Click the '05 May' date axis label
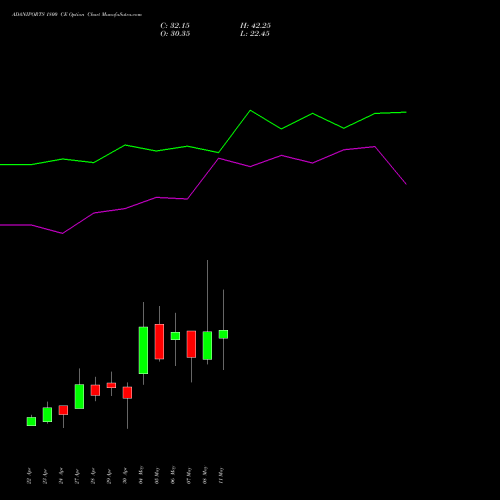This screenshot has width=500, height=500. pyautogui.click(x=157, y=475)
